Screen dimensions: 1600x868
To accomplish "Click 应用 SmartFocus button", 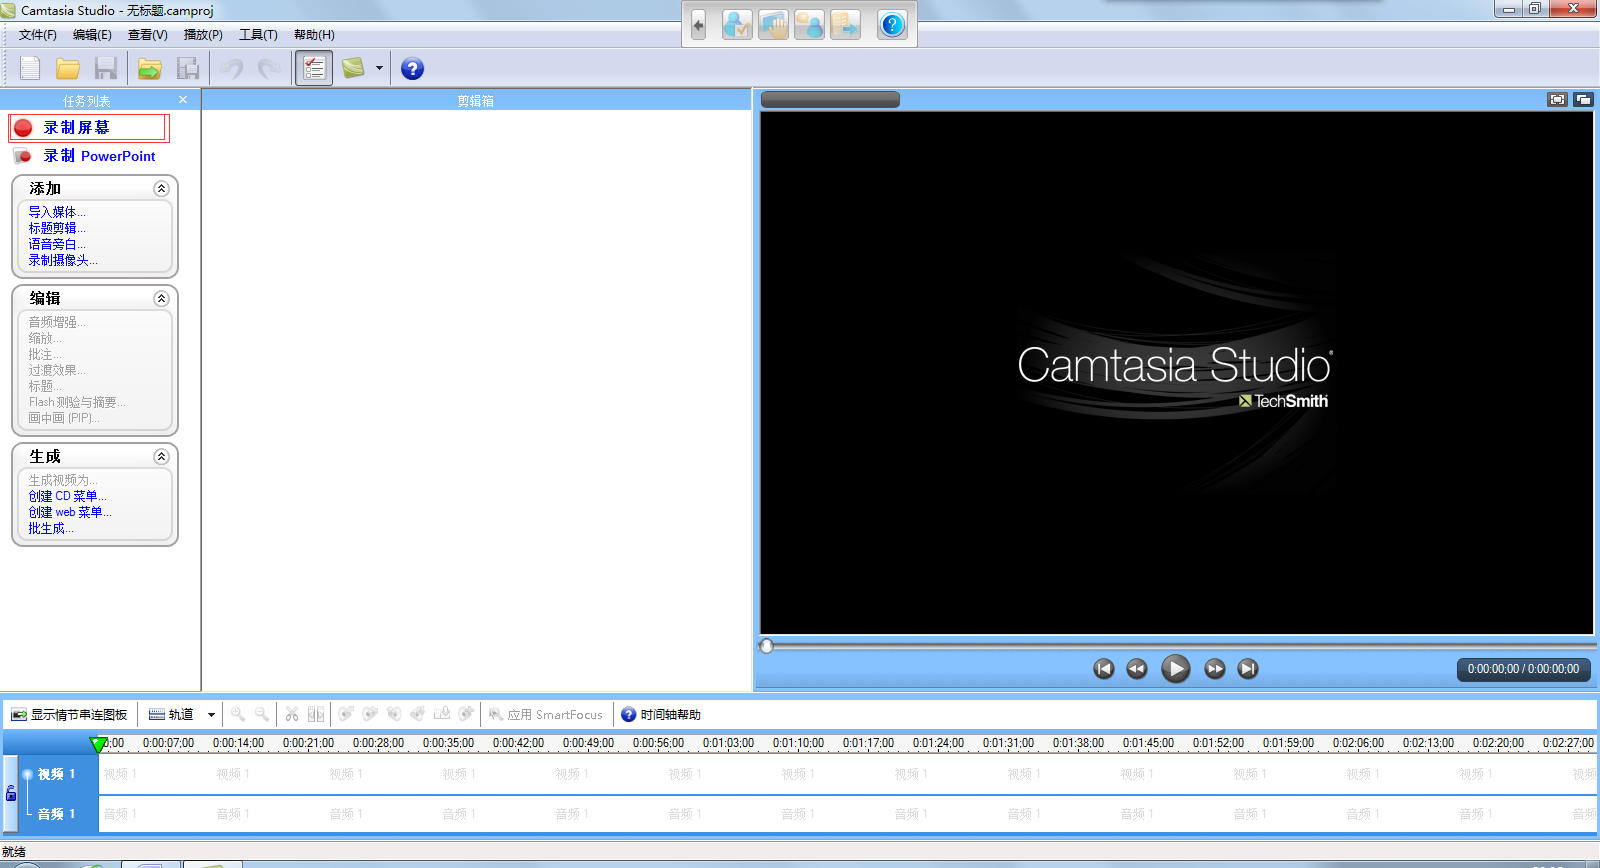I will click(x=546, y=715).
